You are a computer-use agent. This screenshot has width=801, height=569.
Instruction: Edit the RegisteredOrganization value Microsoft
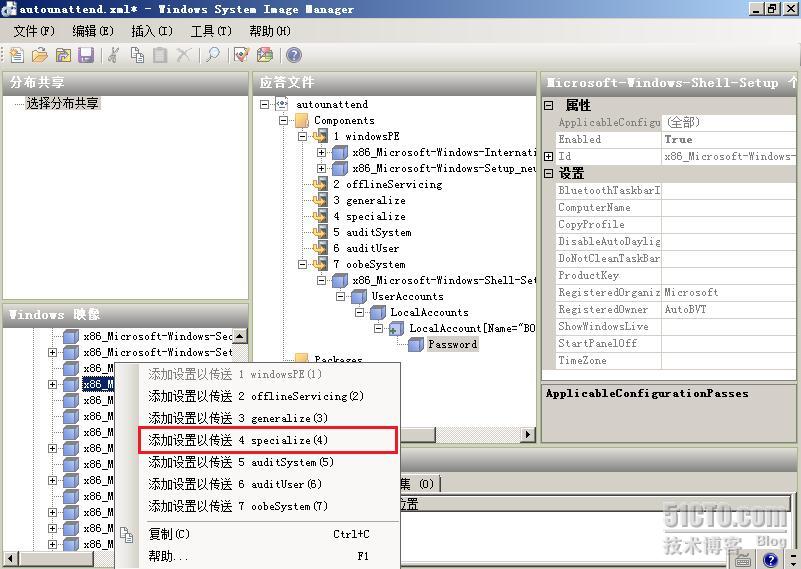pos(728,292)
